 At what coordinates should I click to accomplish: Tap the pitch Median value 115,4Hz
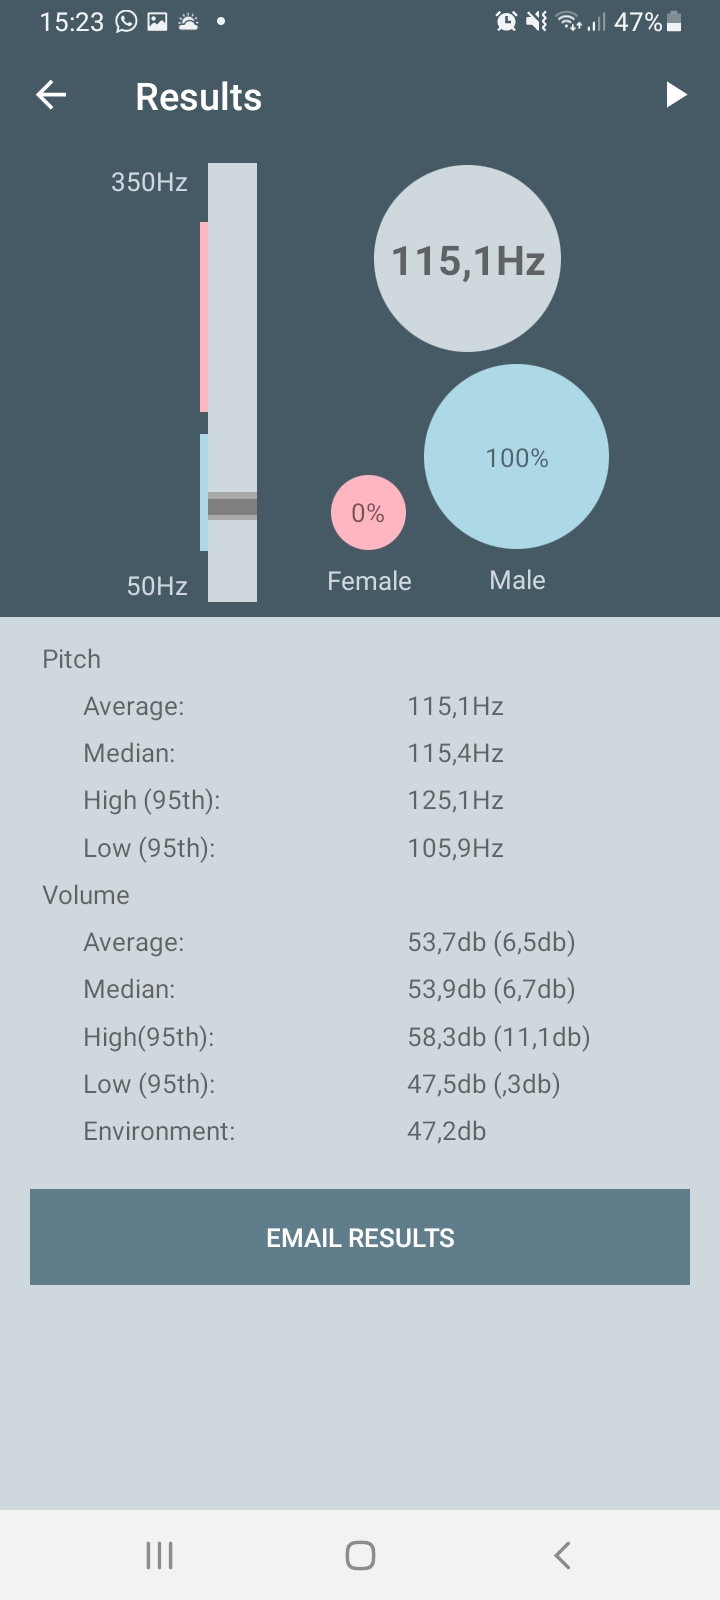[x=455, y=753]
